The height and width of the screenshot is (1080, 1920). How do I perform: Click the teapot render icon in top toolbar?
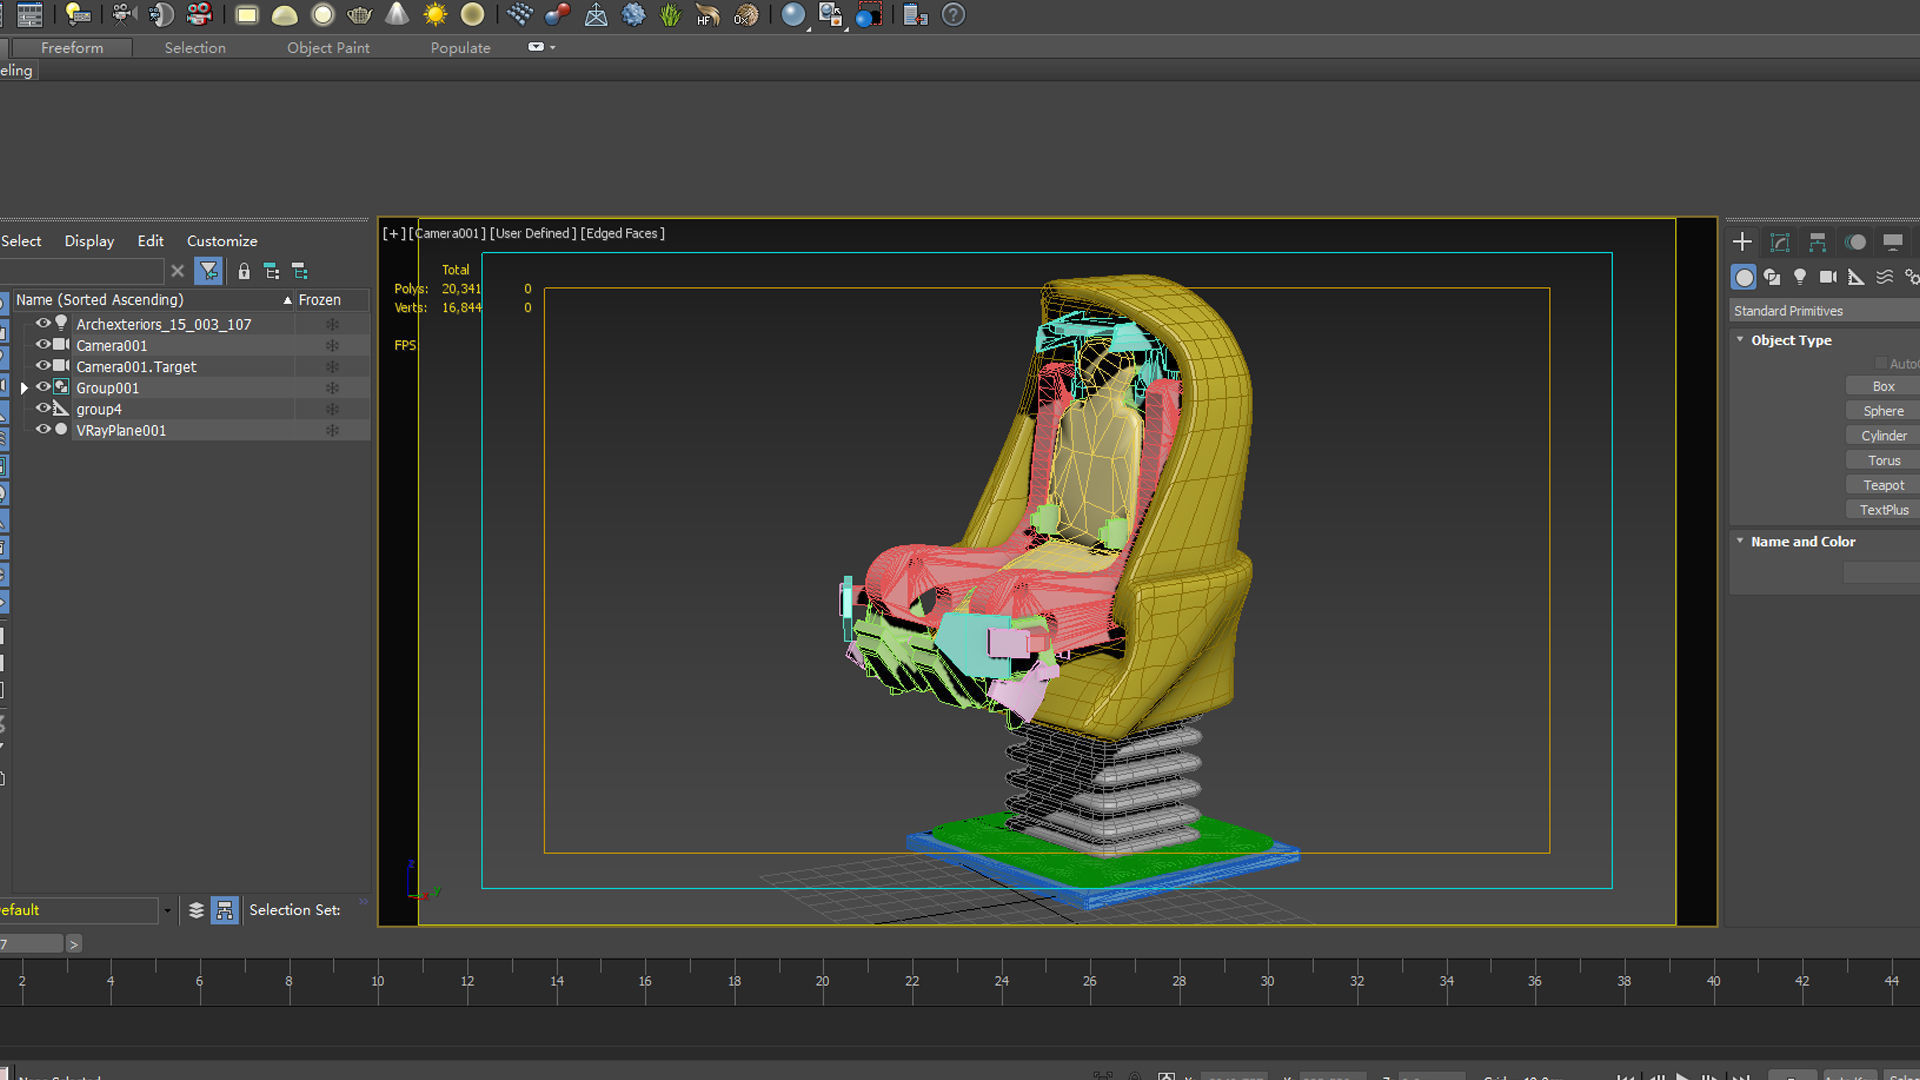359,15
